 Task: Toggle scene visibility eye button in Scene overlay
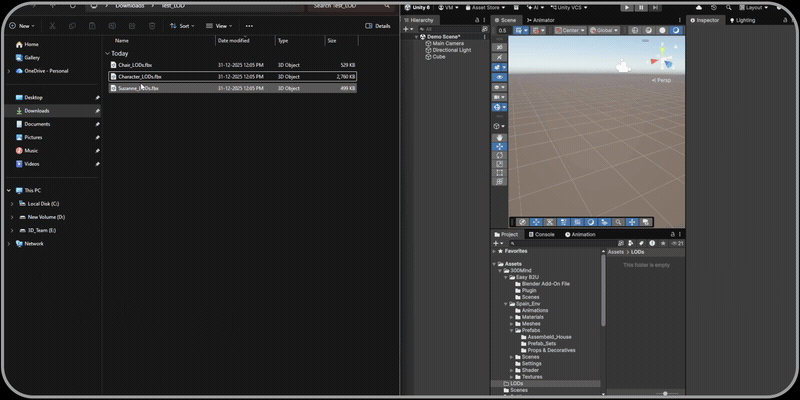point(499,77)
